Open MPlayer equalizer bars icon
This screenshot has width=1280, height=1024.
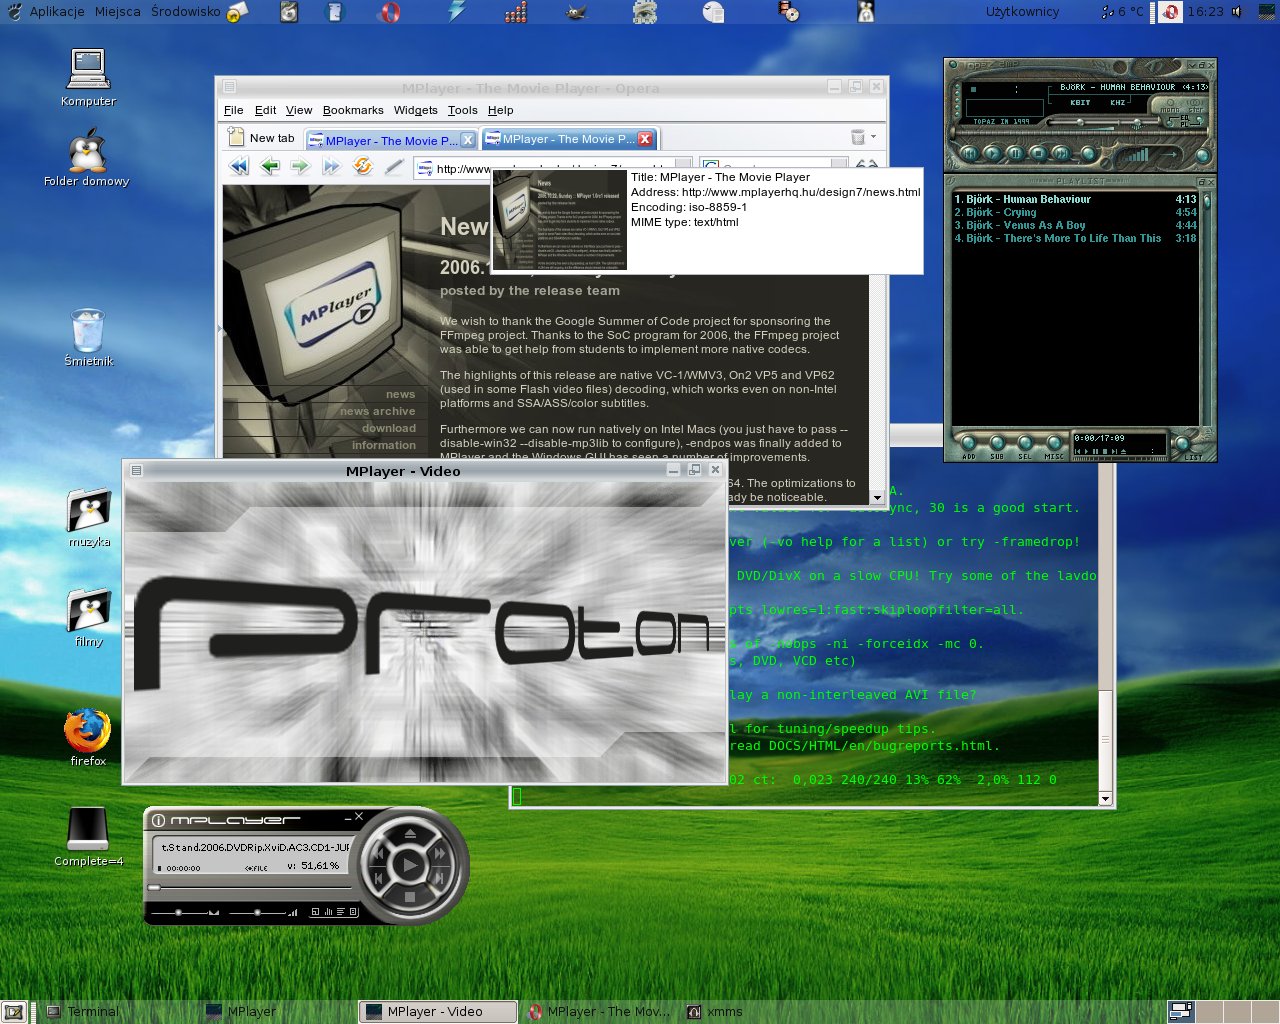pos(328,911)
